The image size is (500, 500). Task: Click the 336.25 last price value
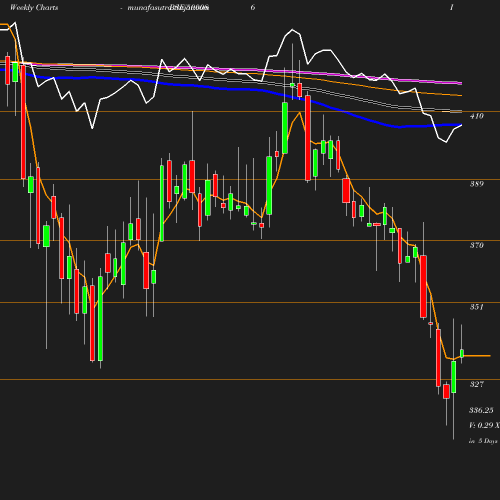(481, 410)
